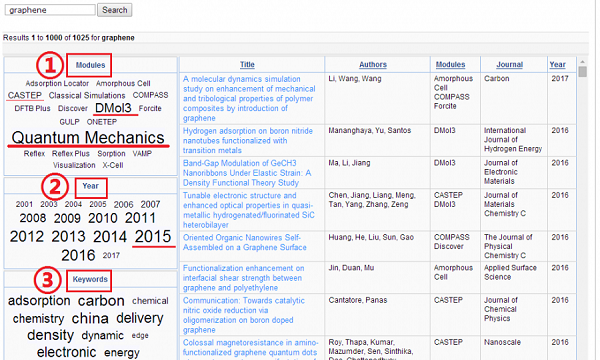The height and width of the screenshot is (360, 600).
Task: Click the Search button
Action: point(114,10)
